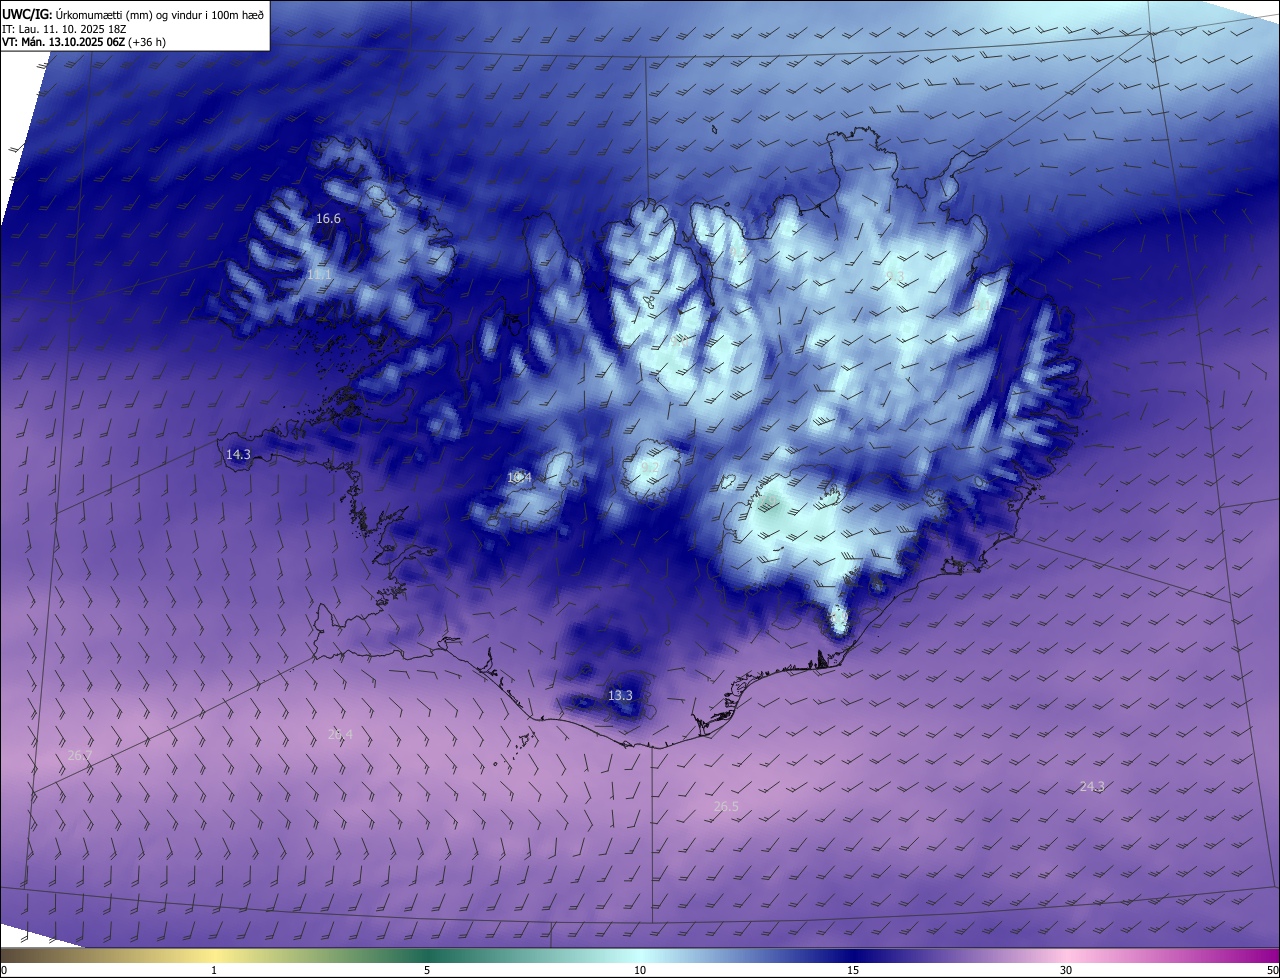Select the 26.5 value label
This screenshot has height=978, width=1280.
[726, 806]
